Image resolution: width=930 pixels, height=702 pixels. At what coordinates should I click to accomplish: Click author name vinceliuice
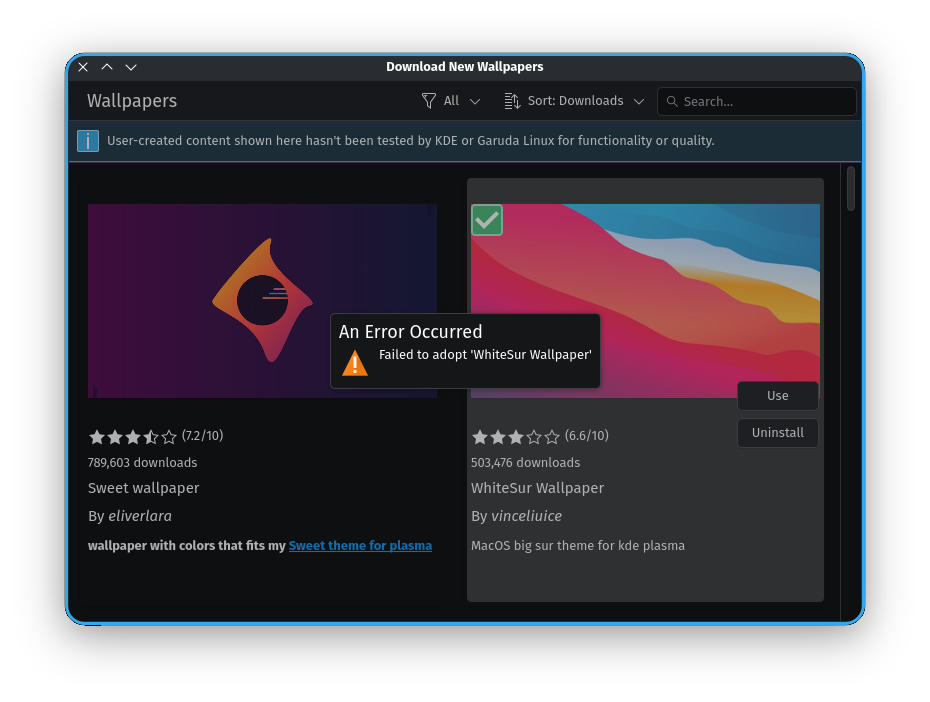point(527,516)
